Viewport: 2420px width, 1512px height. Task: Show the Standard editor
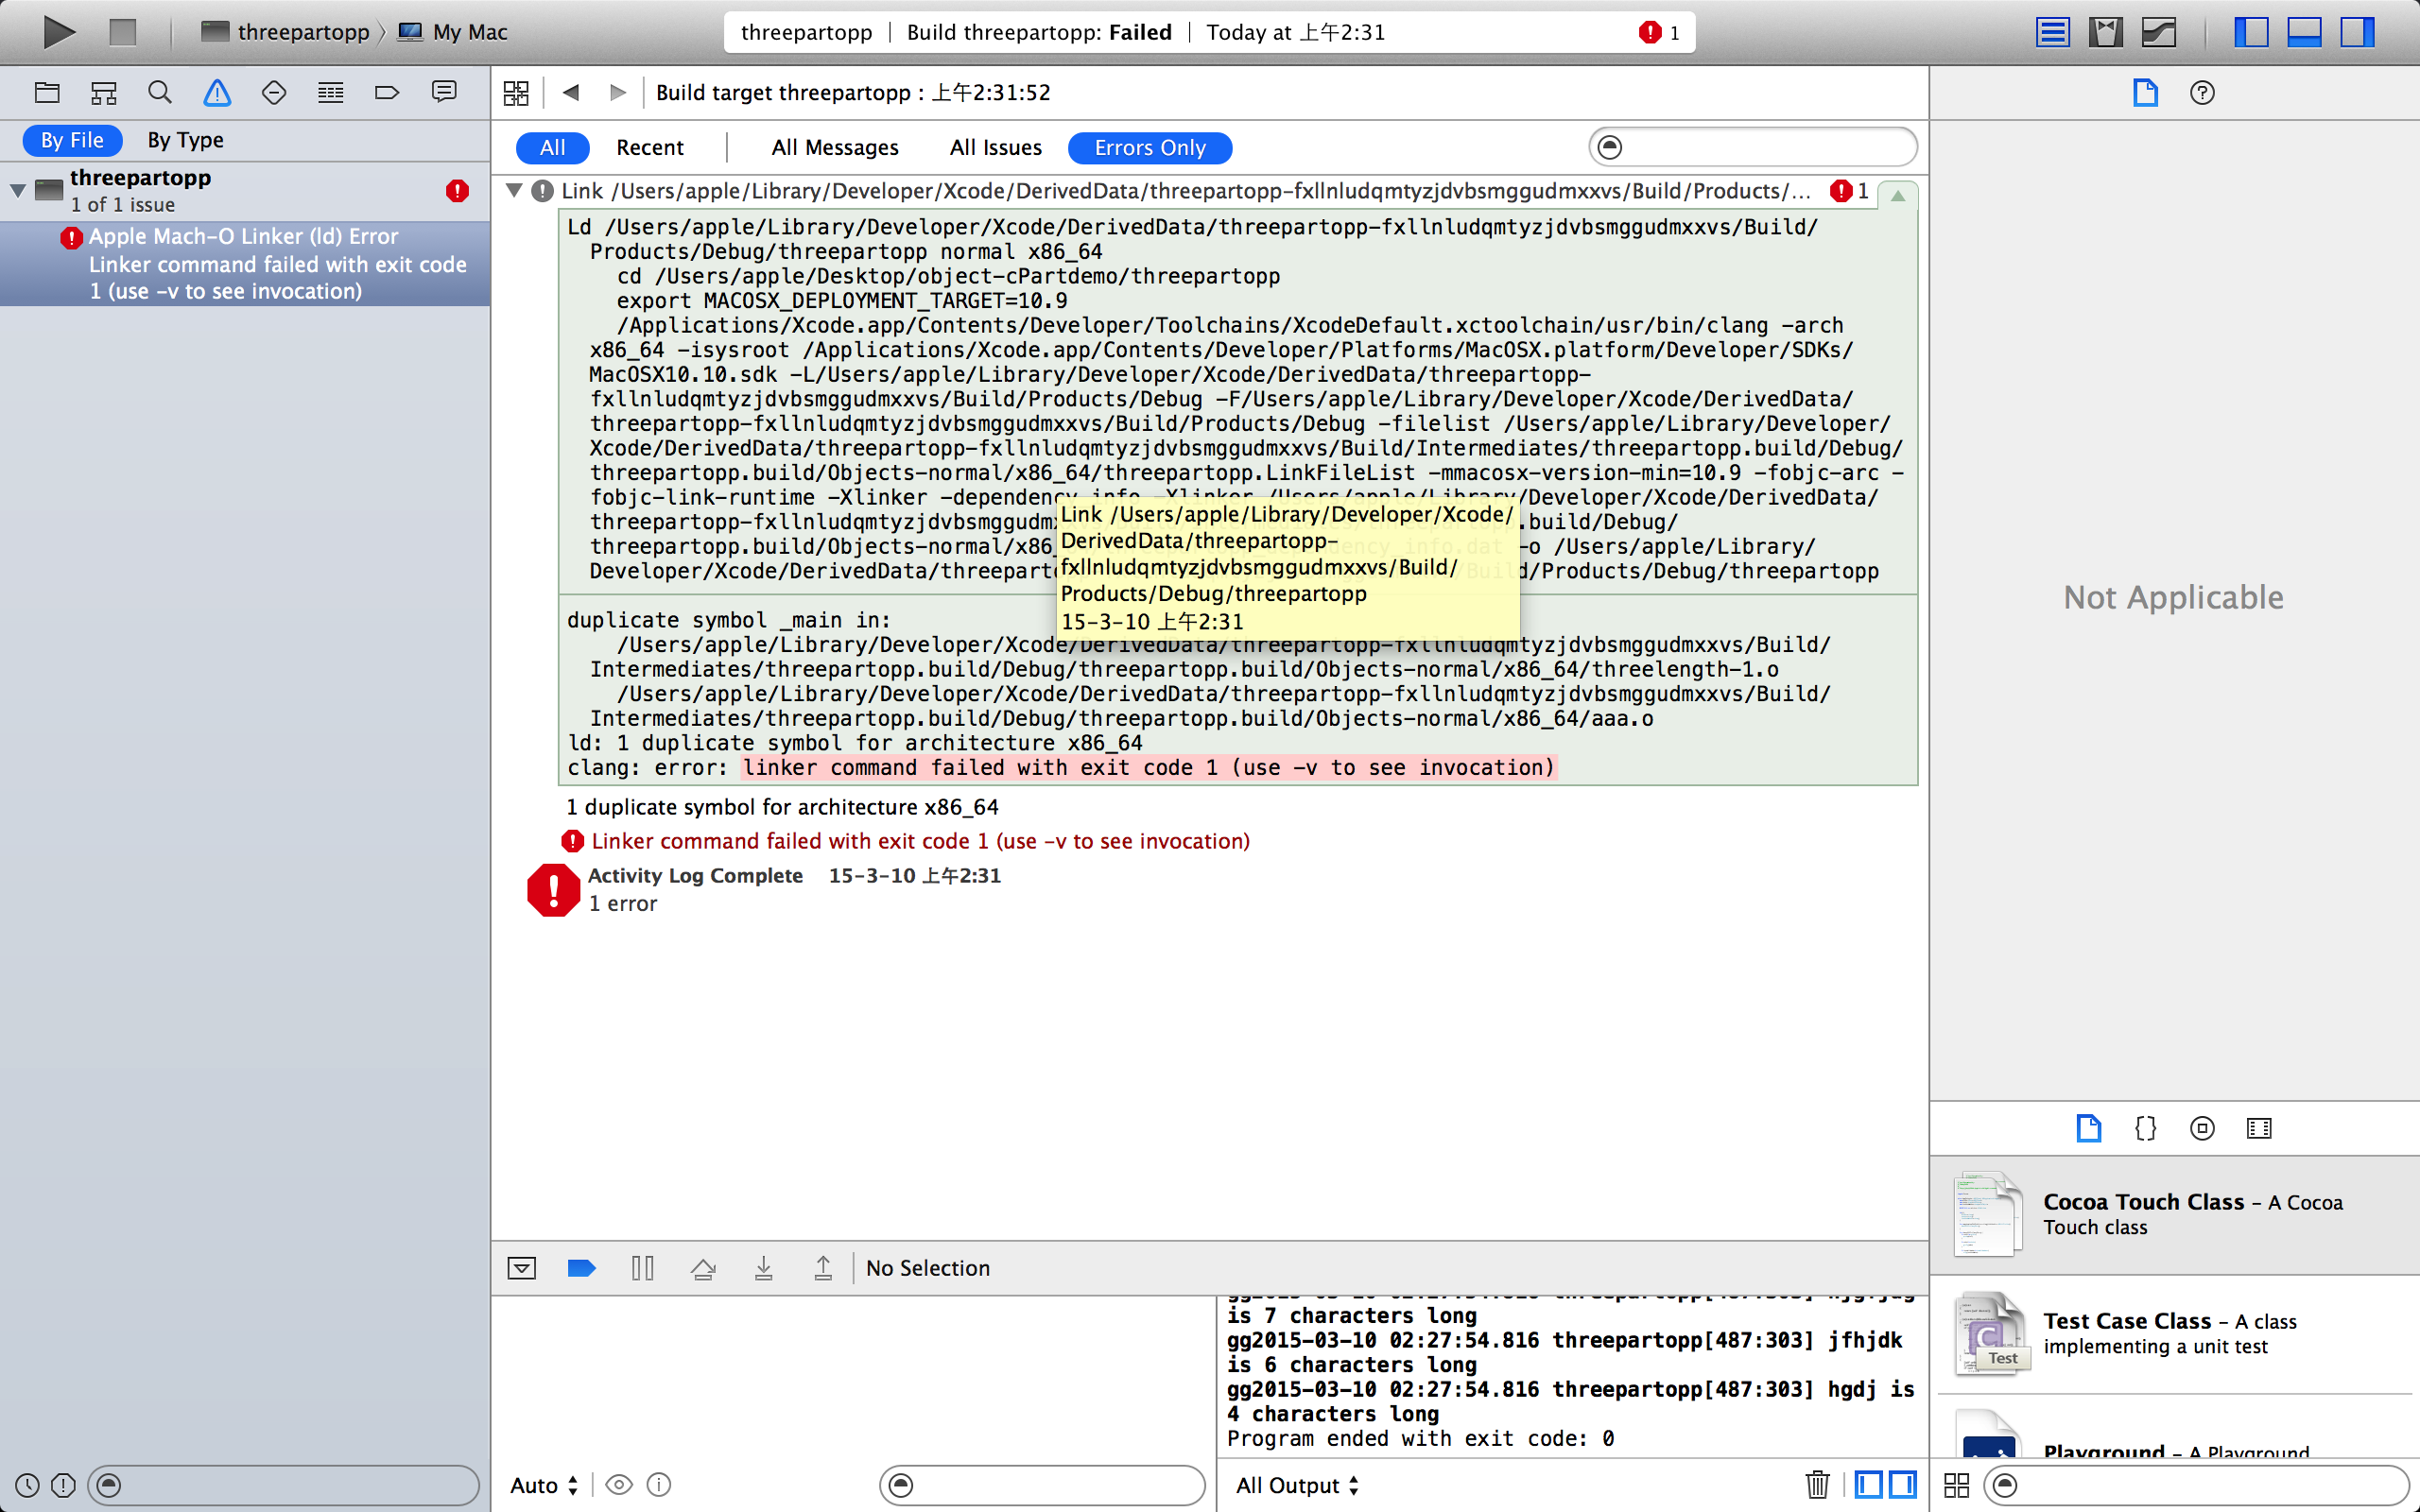2052,32
